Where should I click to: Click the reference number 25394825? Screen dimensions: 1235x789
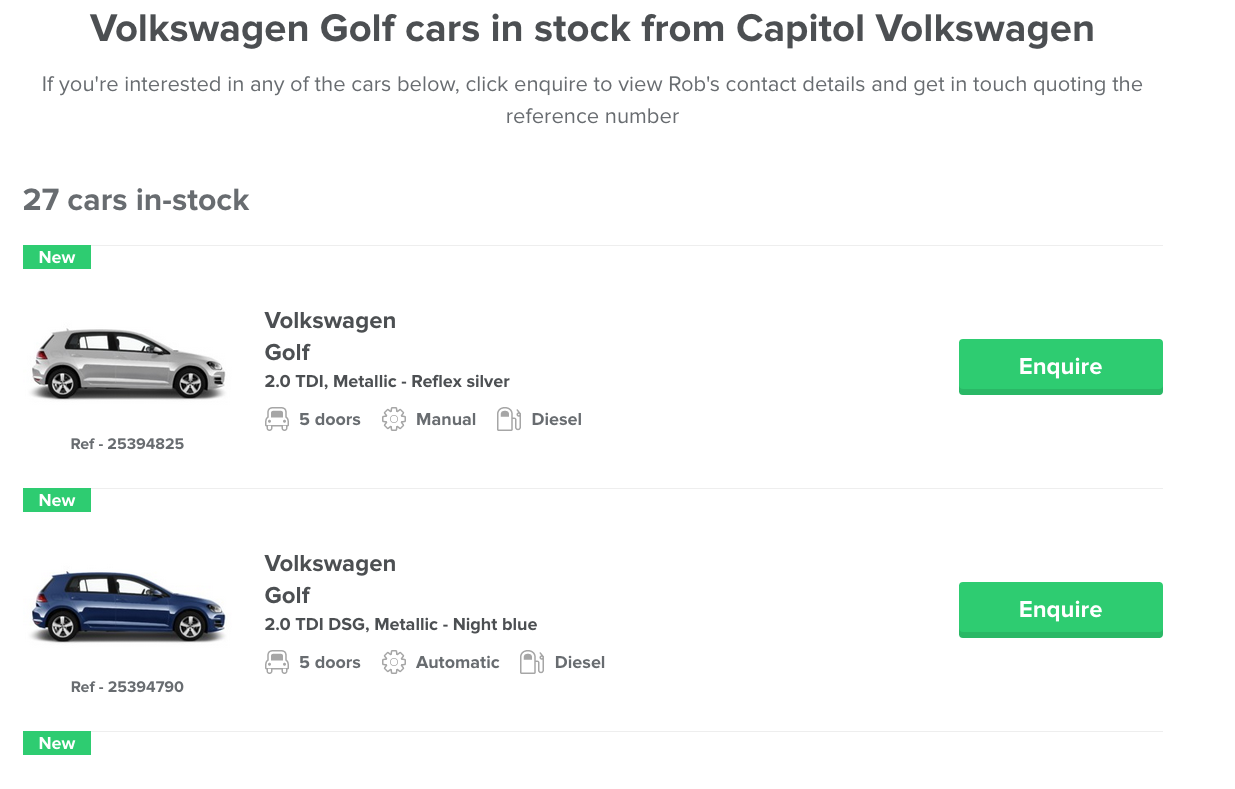coord(127,443)
